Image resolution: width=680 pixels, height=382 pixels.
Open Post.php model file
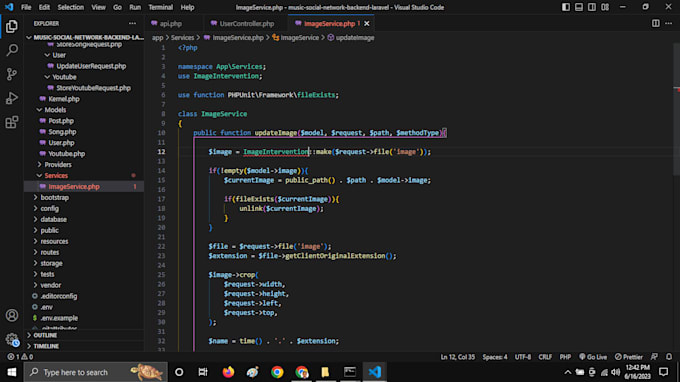pyautogui.click(x=61, y=121)
